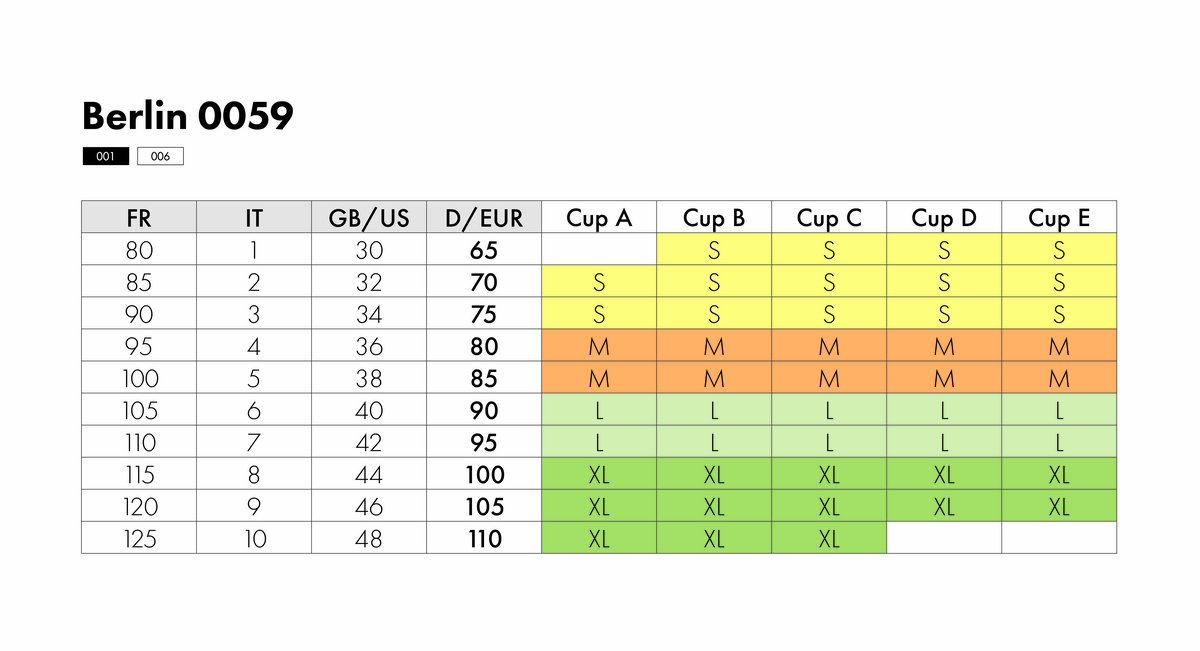Click the IT size 10 cell
Image resolution: width=1200 pixels, height=651 pixels.
(254, 538)
